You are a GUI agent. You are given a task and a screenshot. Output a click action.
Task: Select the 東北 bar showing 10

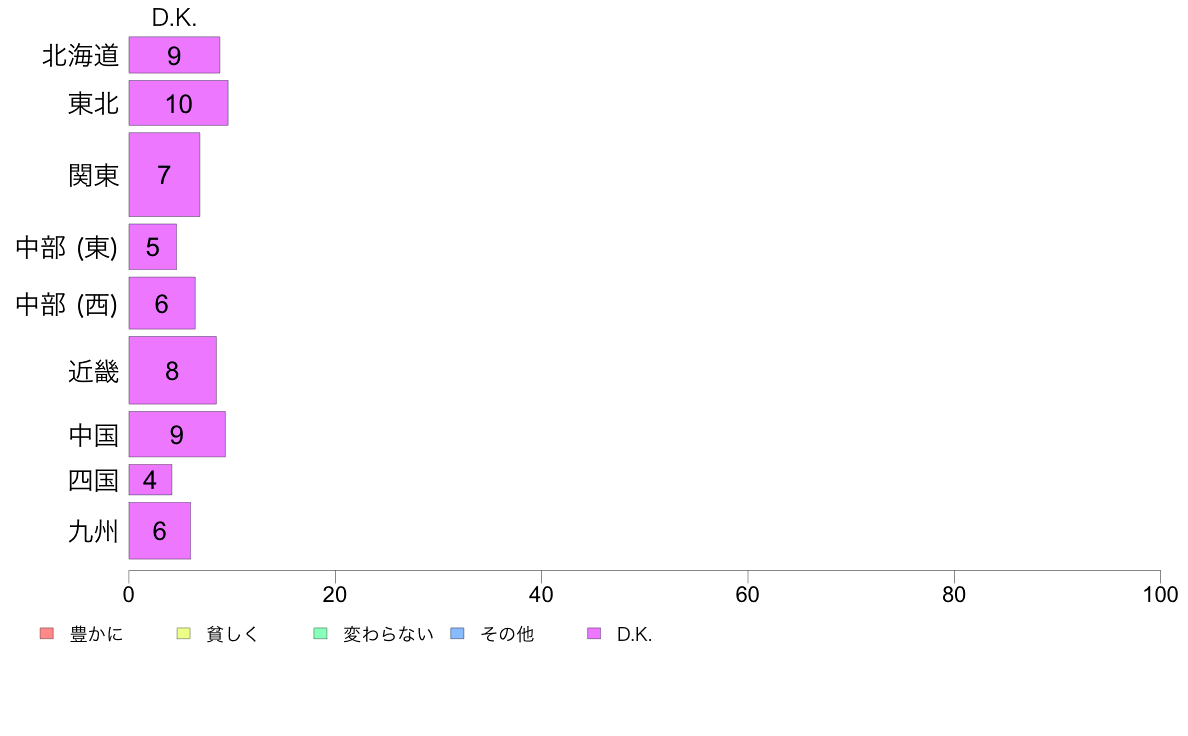(x=178, y=103)
